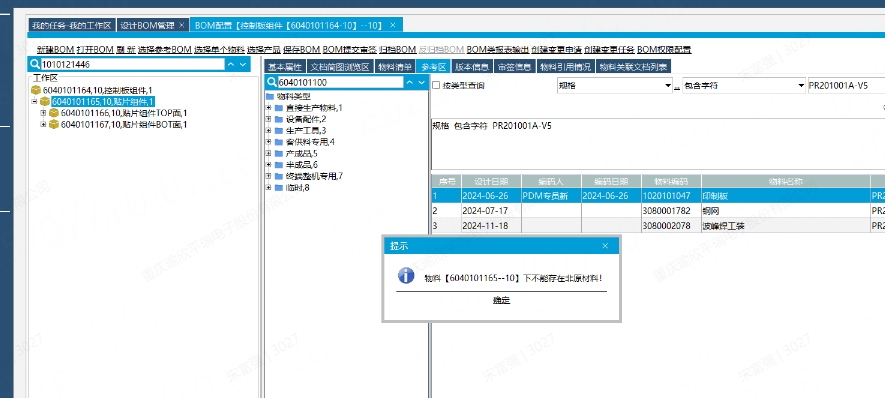Viewport: 885px width, 398px height.
Task: Click 创建变更申请 in the toolbar
Action: coord(557,50)
